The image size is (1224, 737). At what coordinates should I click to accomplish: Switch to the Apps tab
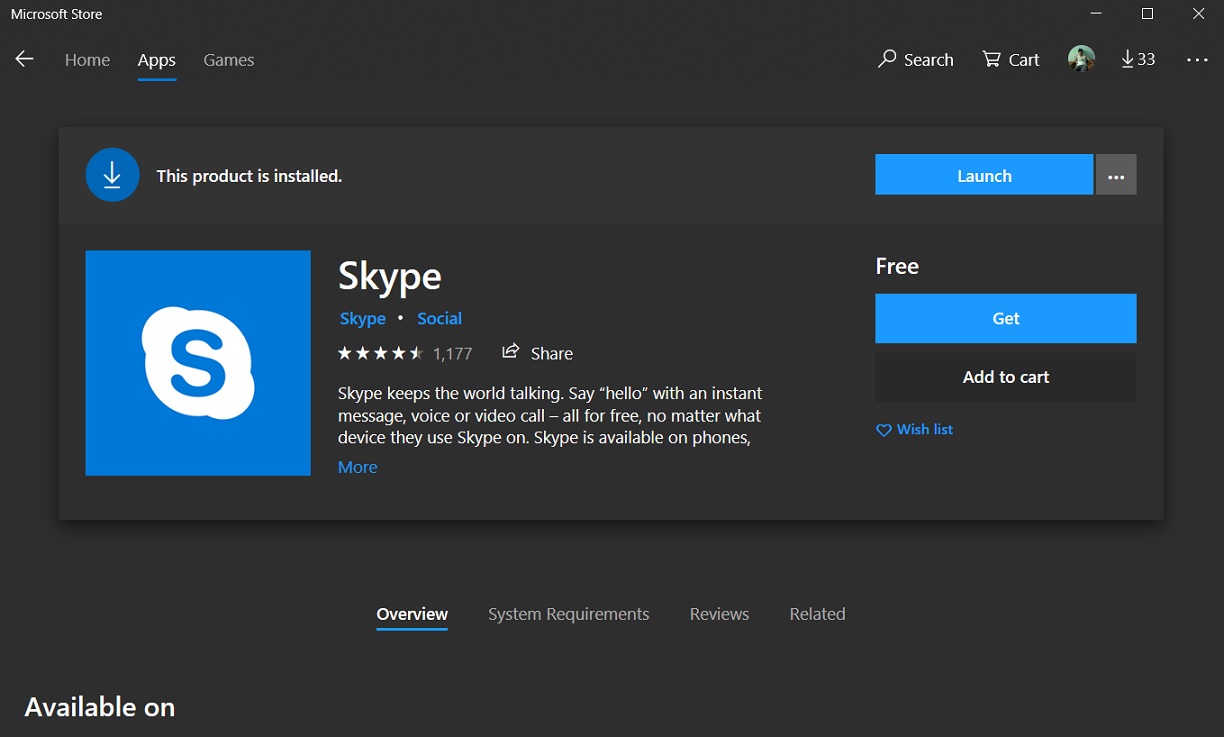pos(156,60)
